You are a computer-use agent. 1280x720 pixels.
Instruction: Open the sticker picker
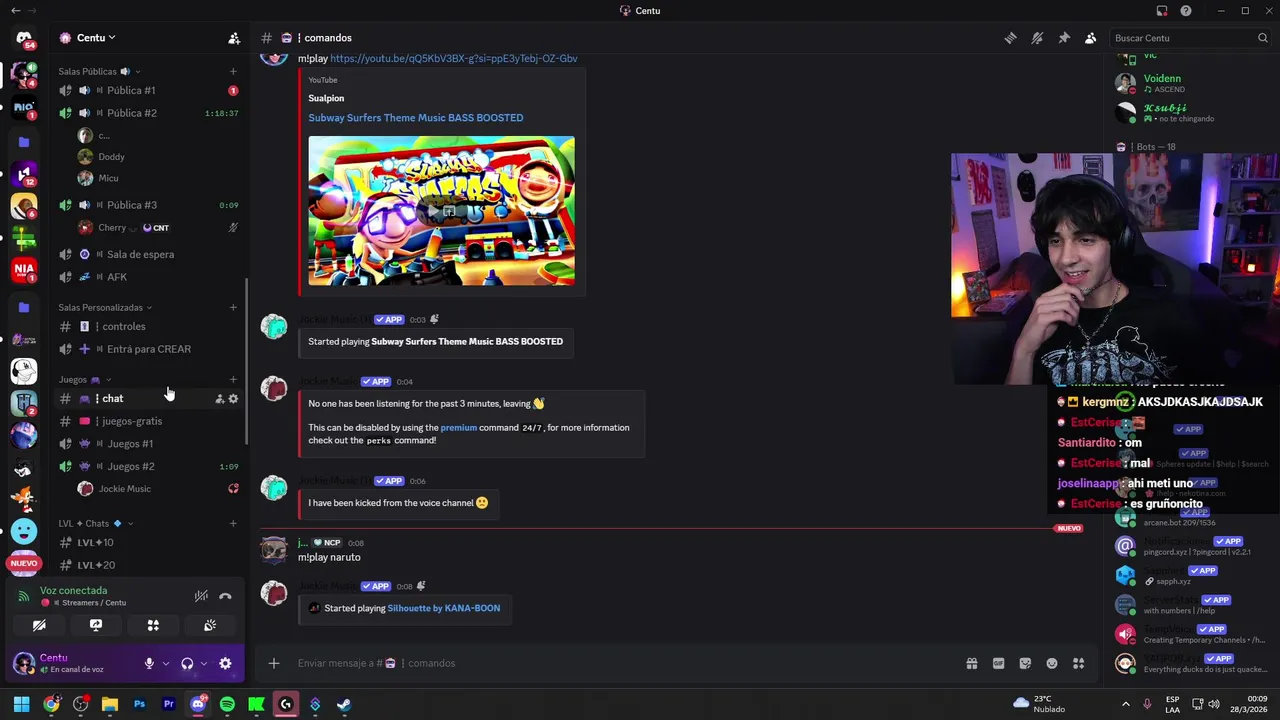(x=1025, y=663)
